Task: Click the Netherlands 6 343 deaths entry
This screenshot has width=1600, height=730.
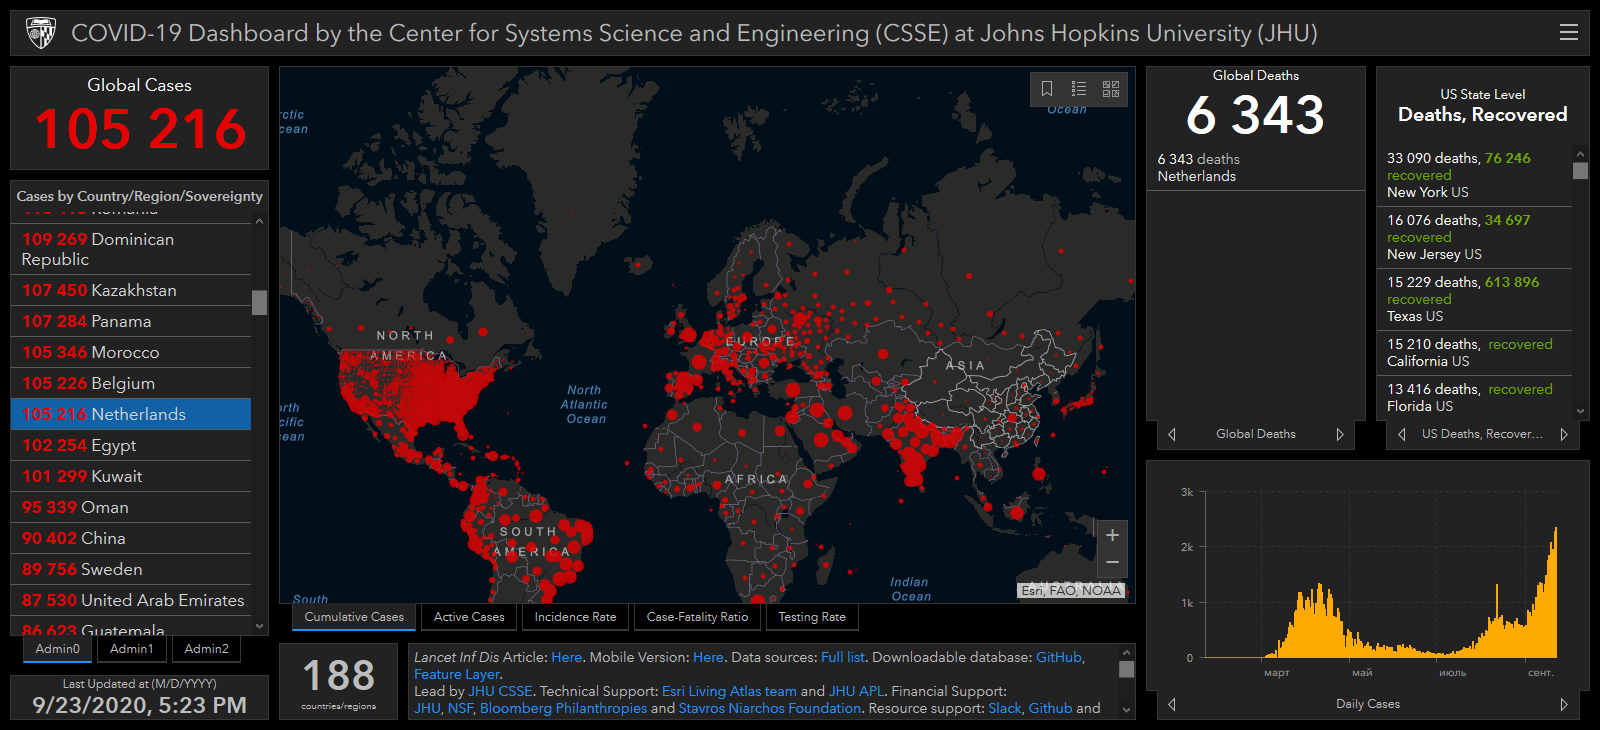Action: [1255, 167]
